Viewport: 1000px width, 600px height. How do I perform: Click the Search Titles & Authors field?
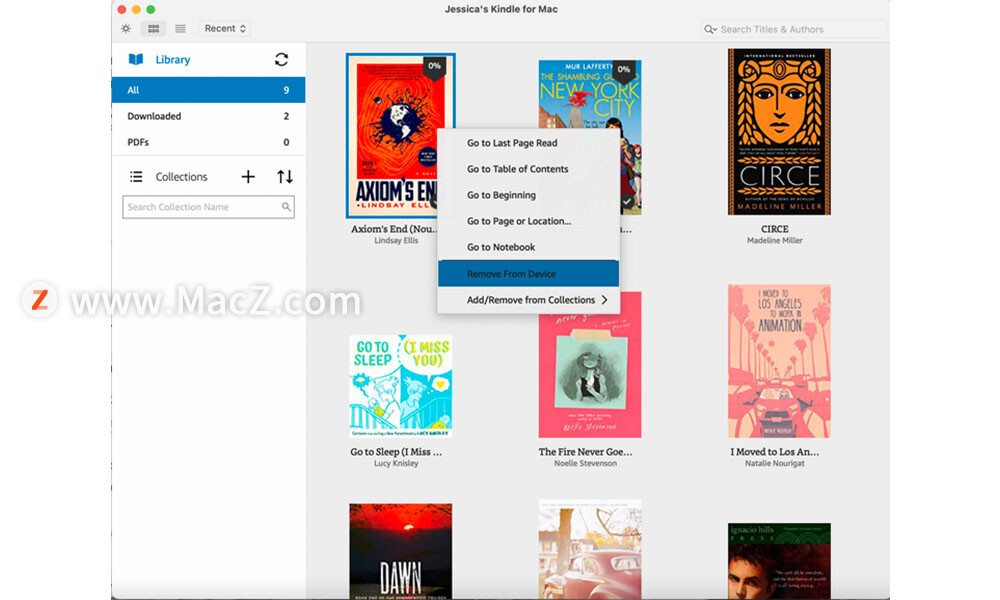(793, 29)
